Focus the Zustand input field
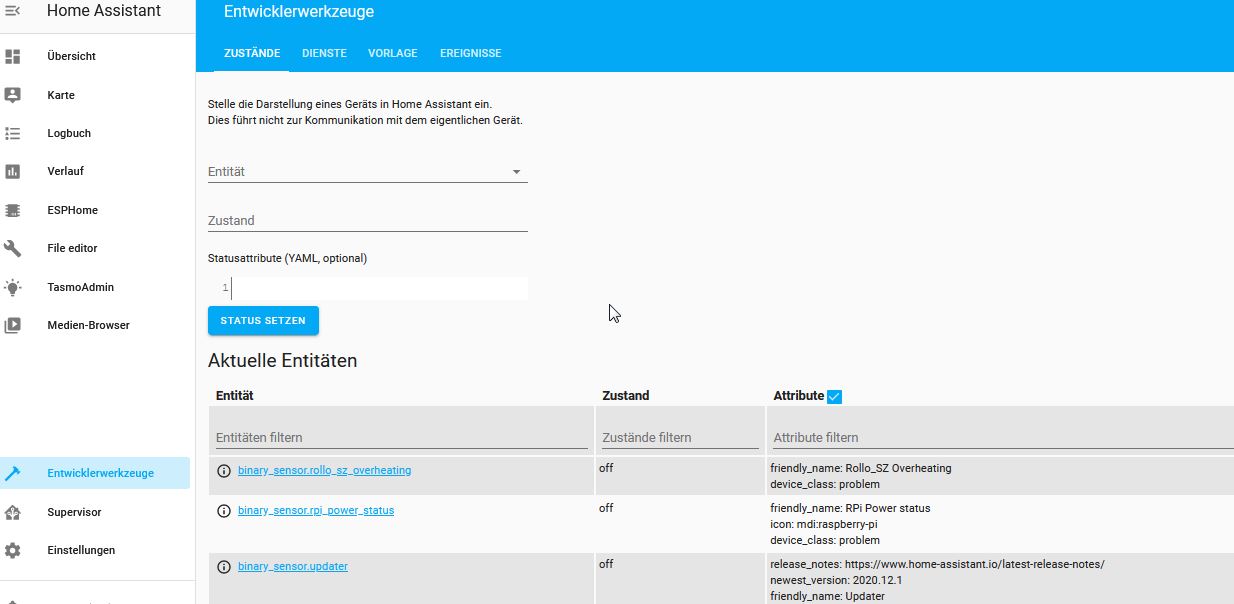The width and height of the screenshot is (1234, 604). point(367,220)
